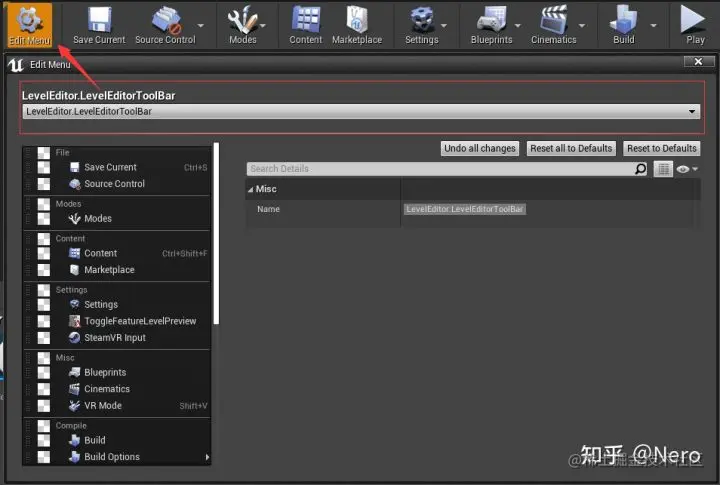
Task: Click Reset all to Defaults
Action: point(571,148)
